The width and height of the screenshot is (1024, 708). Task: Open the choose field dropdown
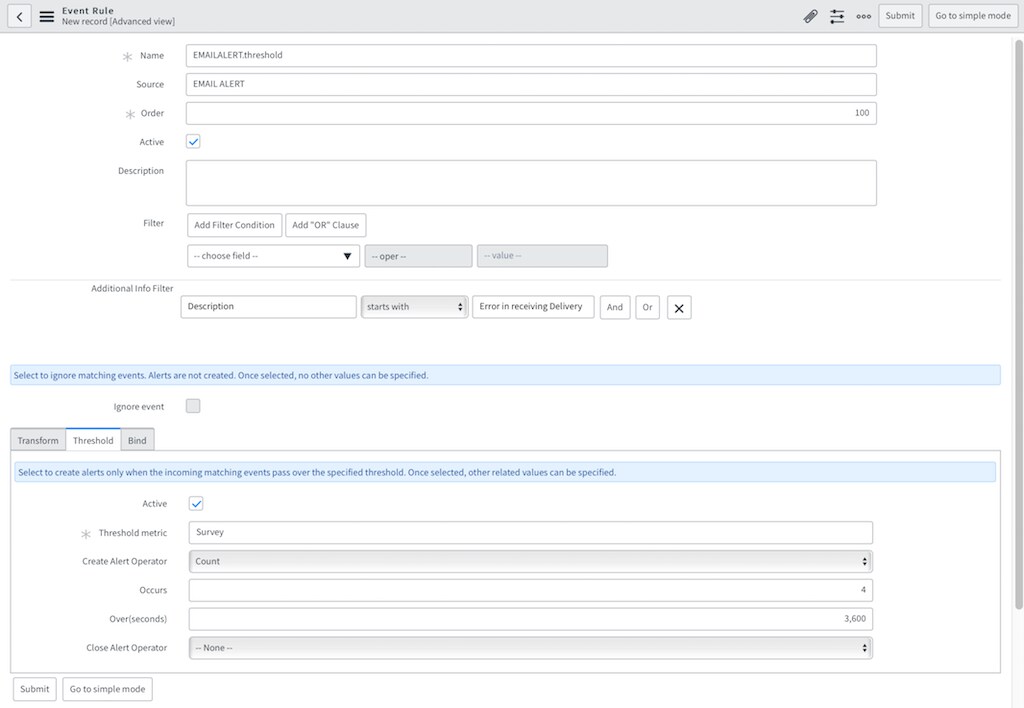coord(273,256)
